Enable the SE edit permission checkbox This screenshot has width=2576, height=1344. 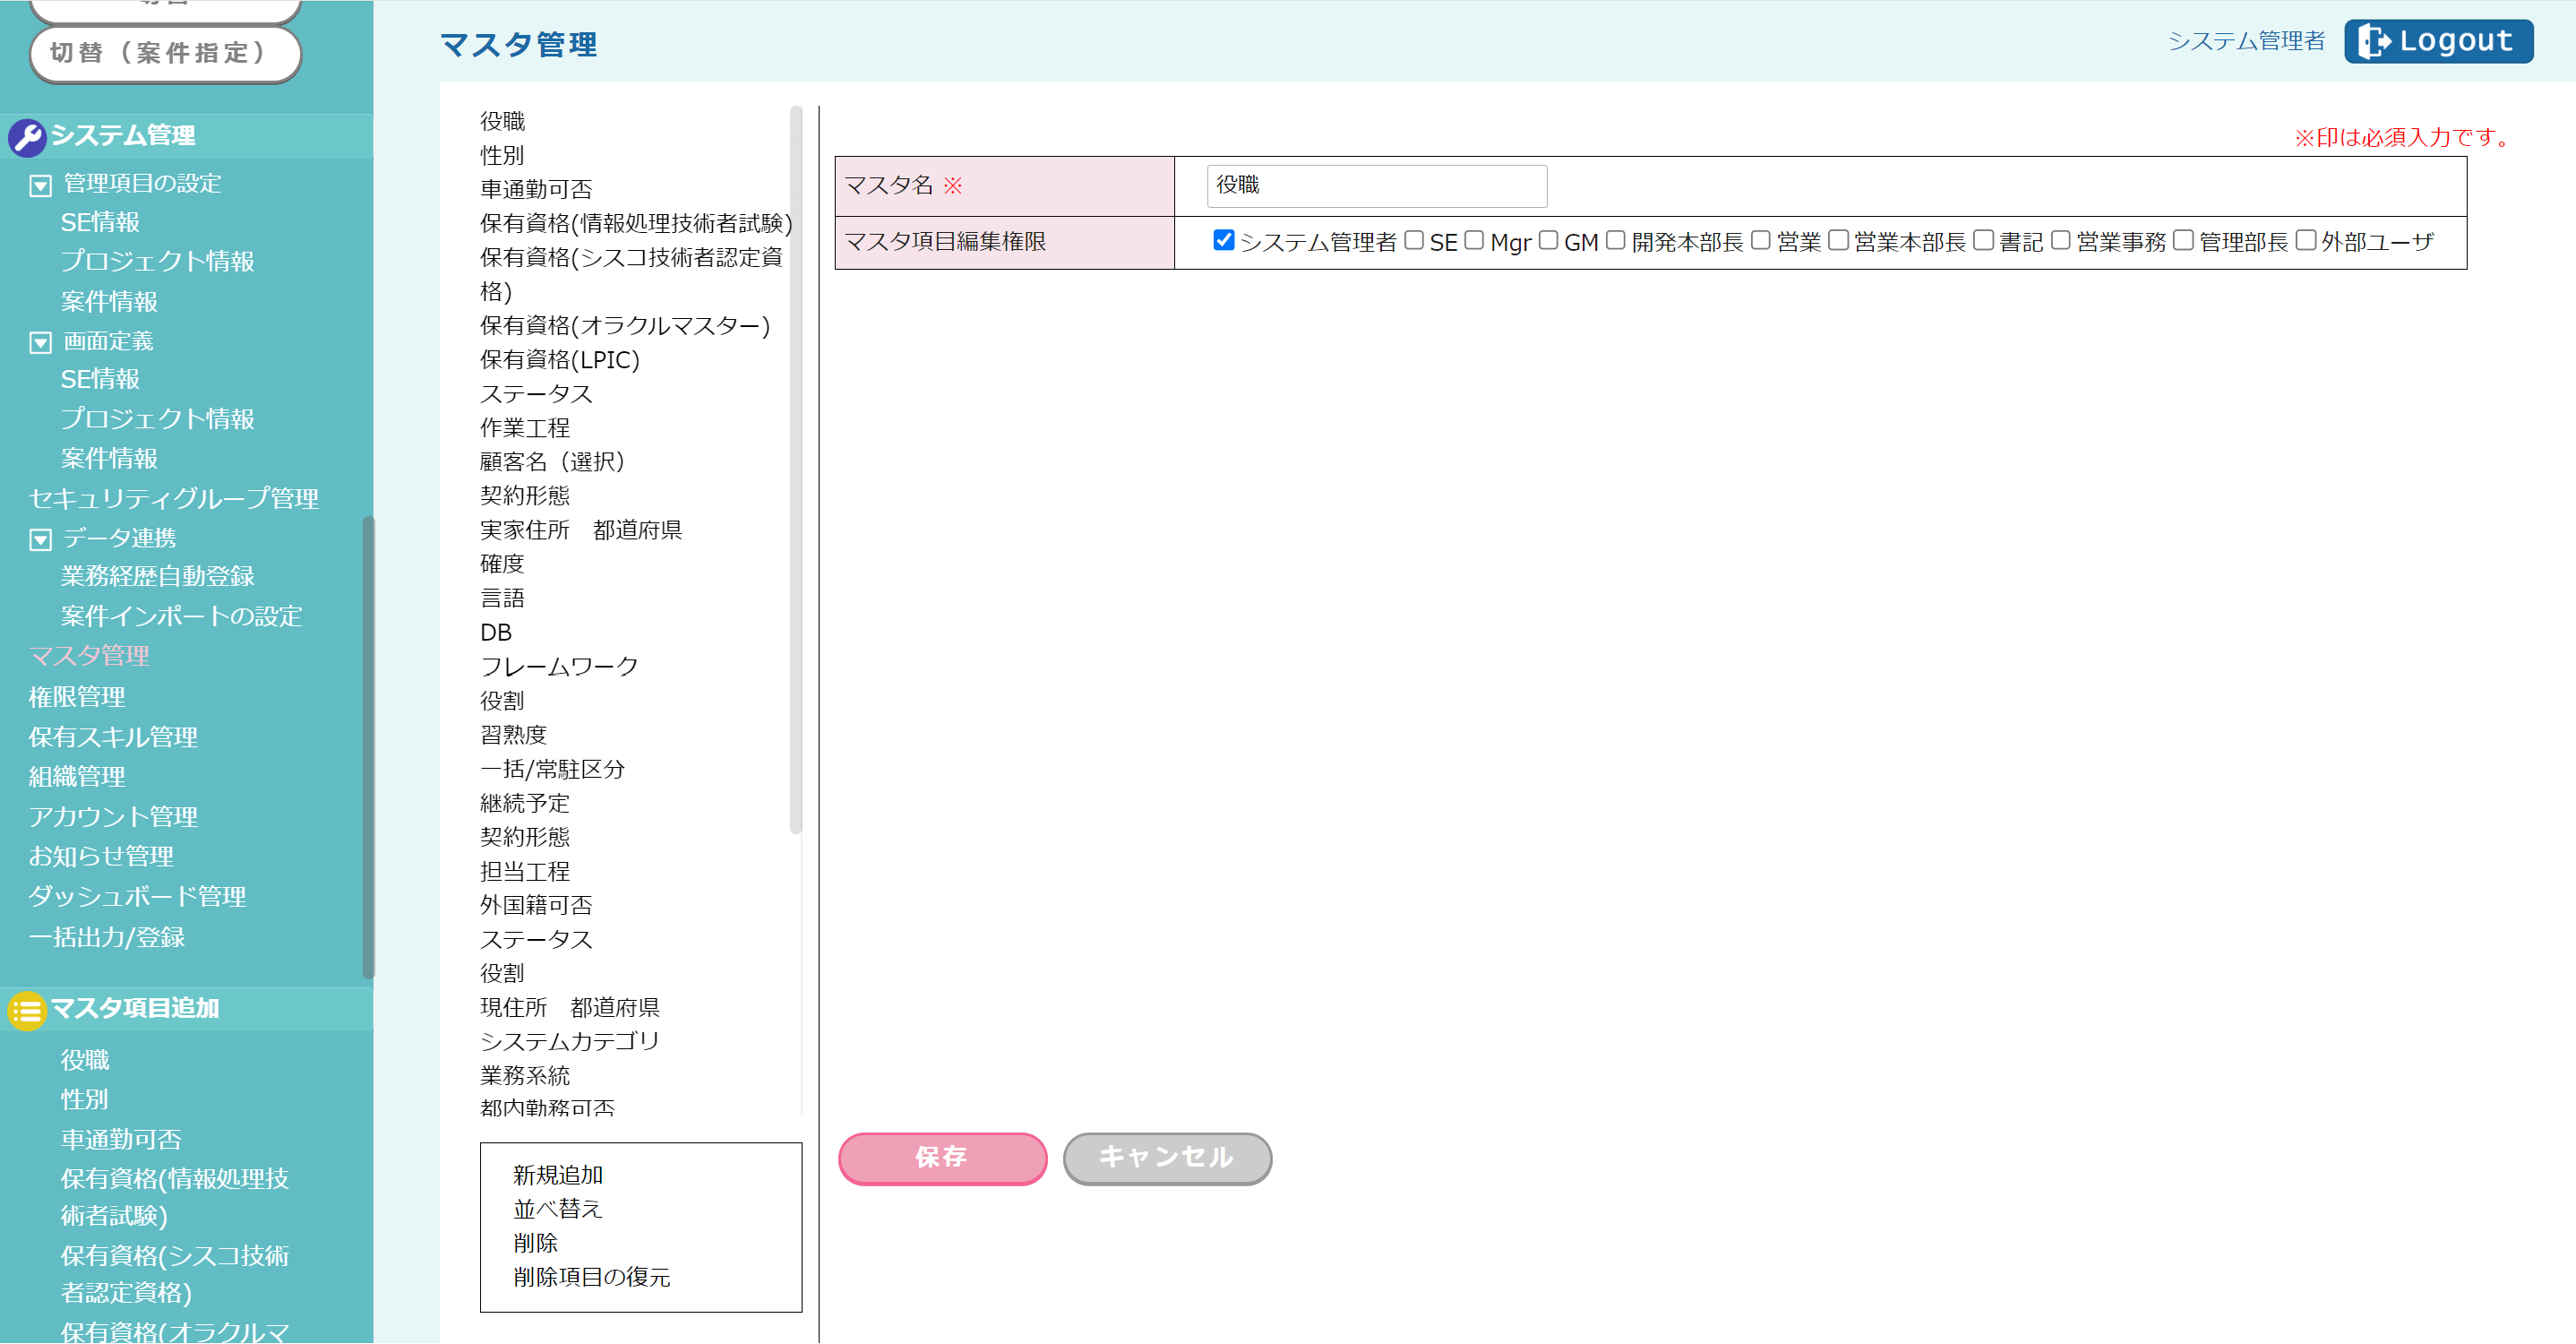click(x=1414, y=240)
